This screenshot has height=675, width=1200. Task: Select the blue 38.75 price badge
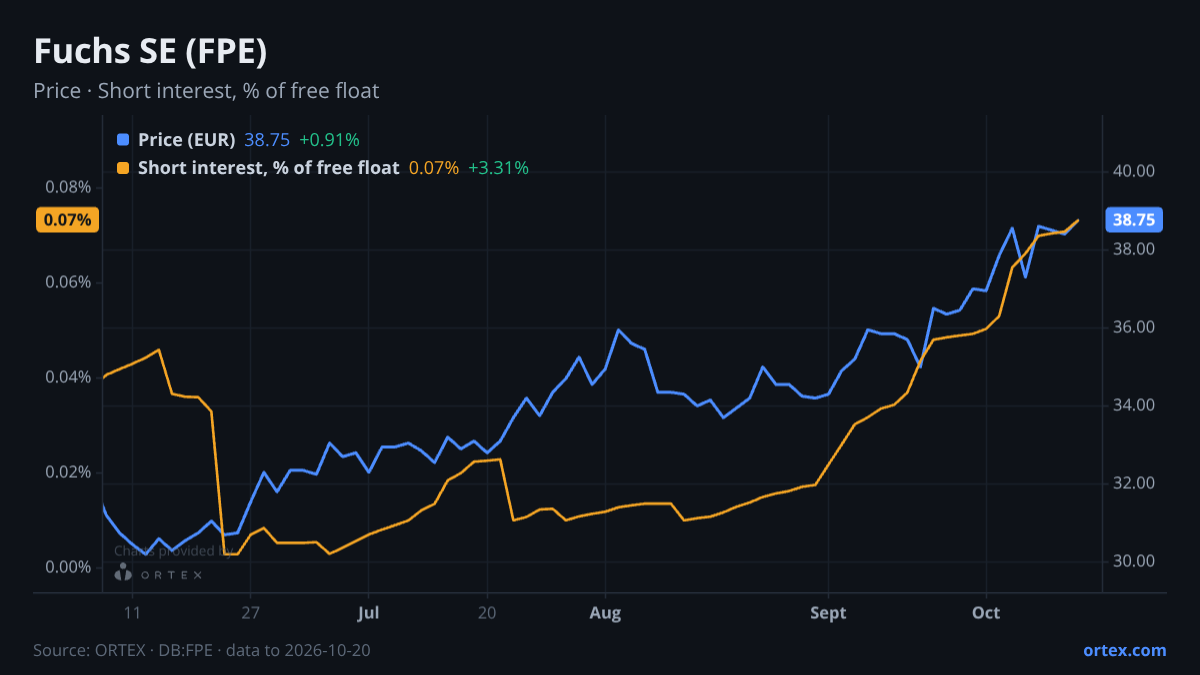[1133, 220]
